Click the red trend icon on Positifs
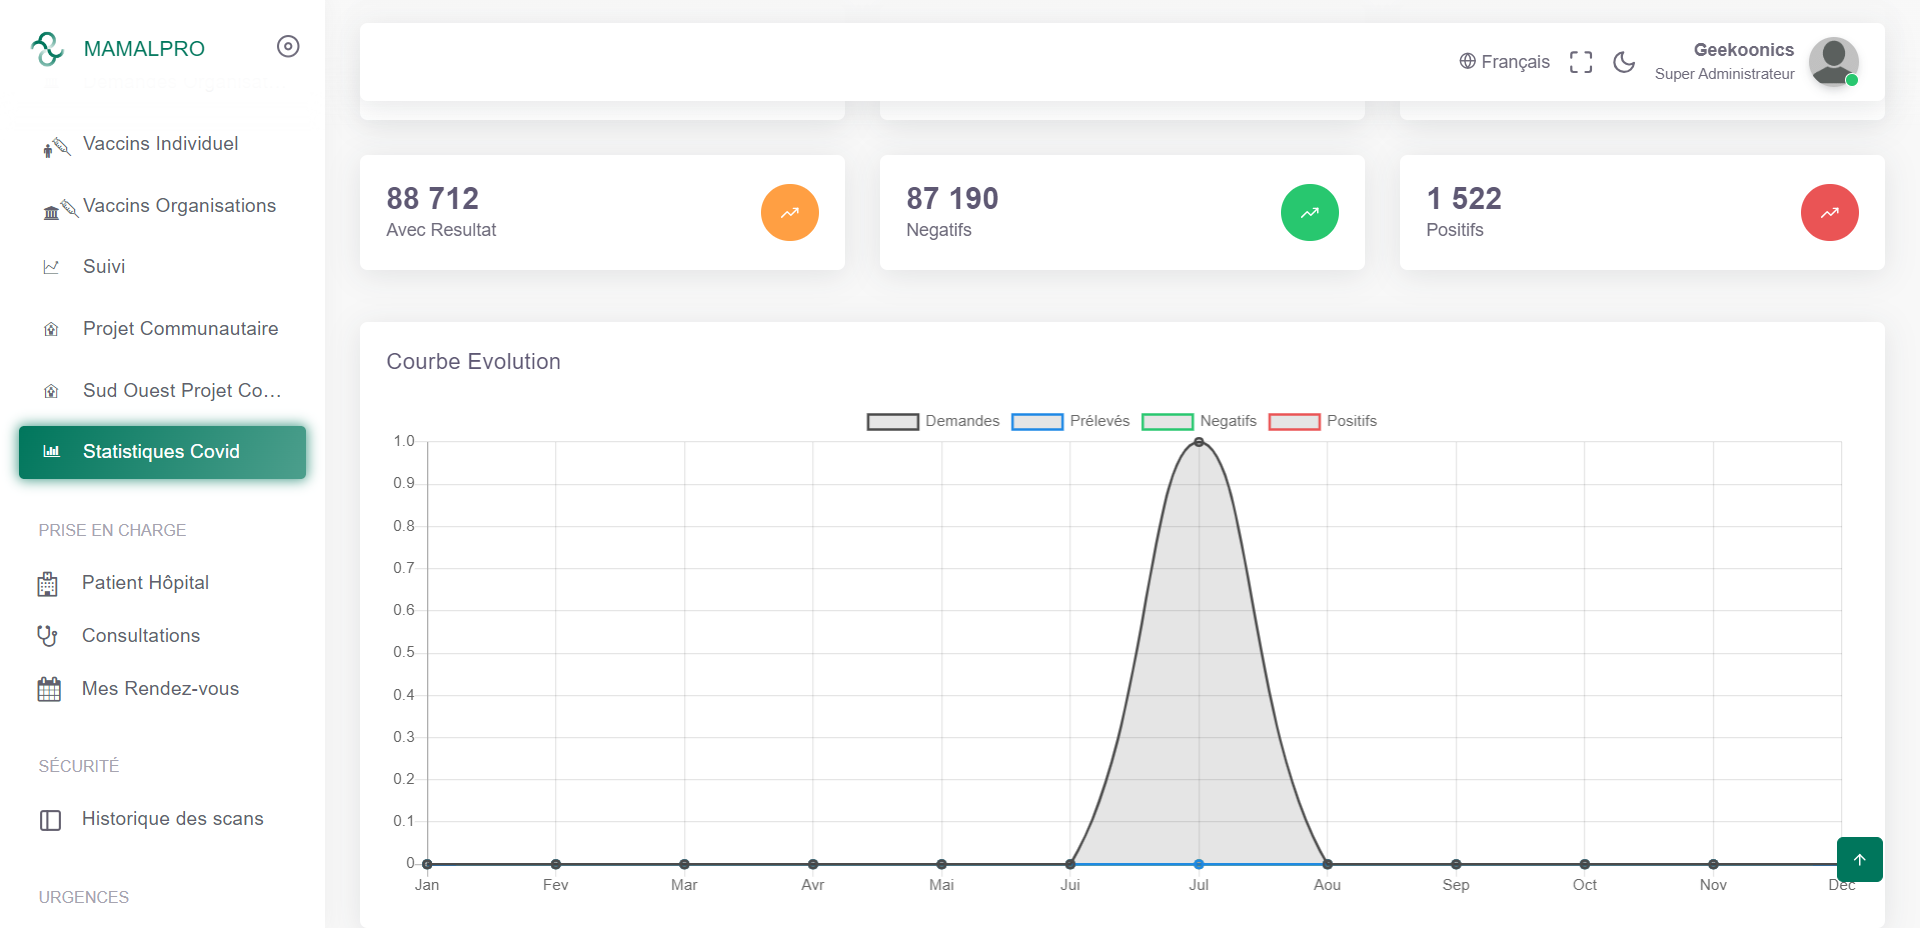This screenshot has height=928, width=1920. 1830,213
